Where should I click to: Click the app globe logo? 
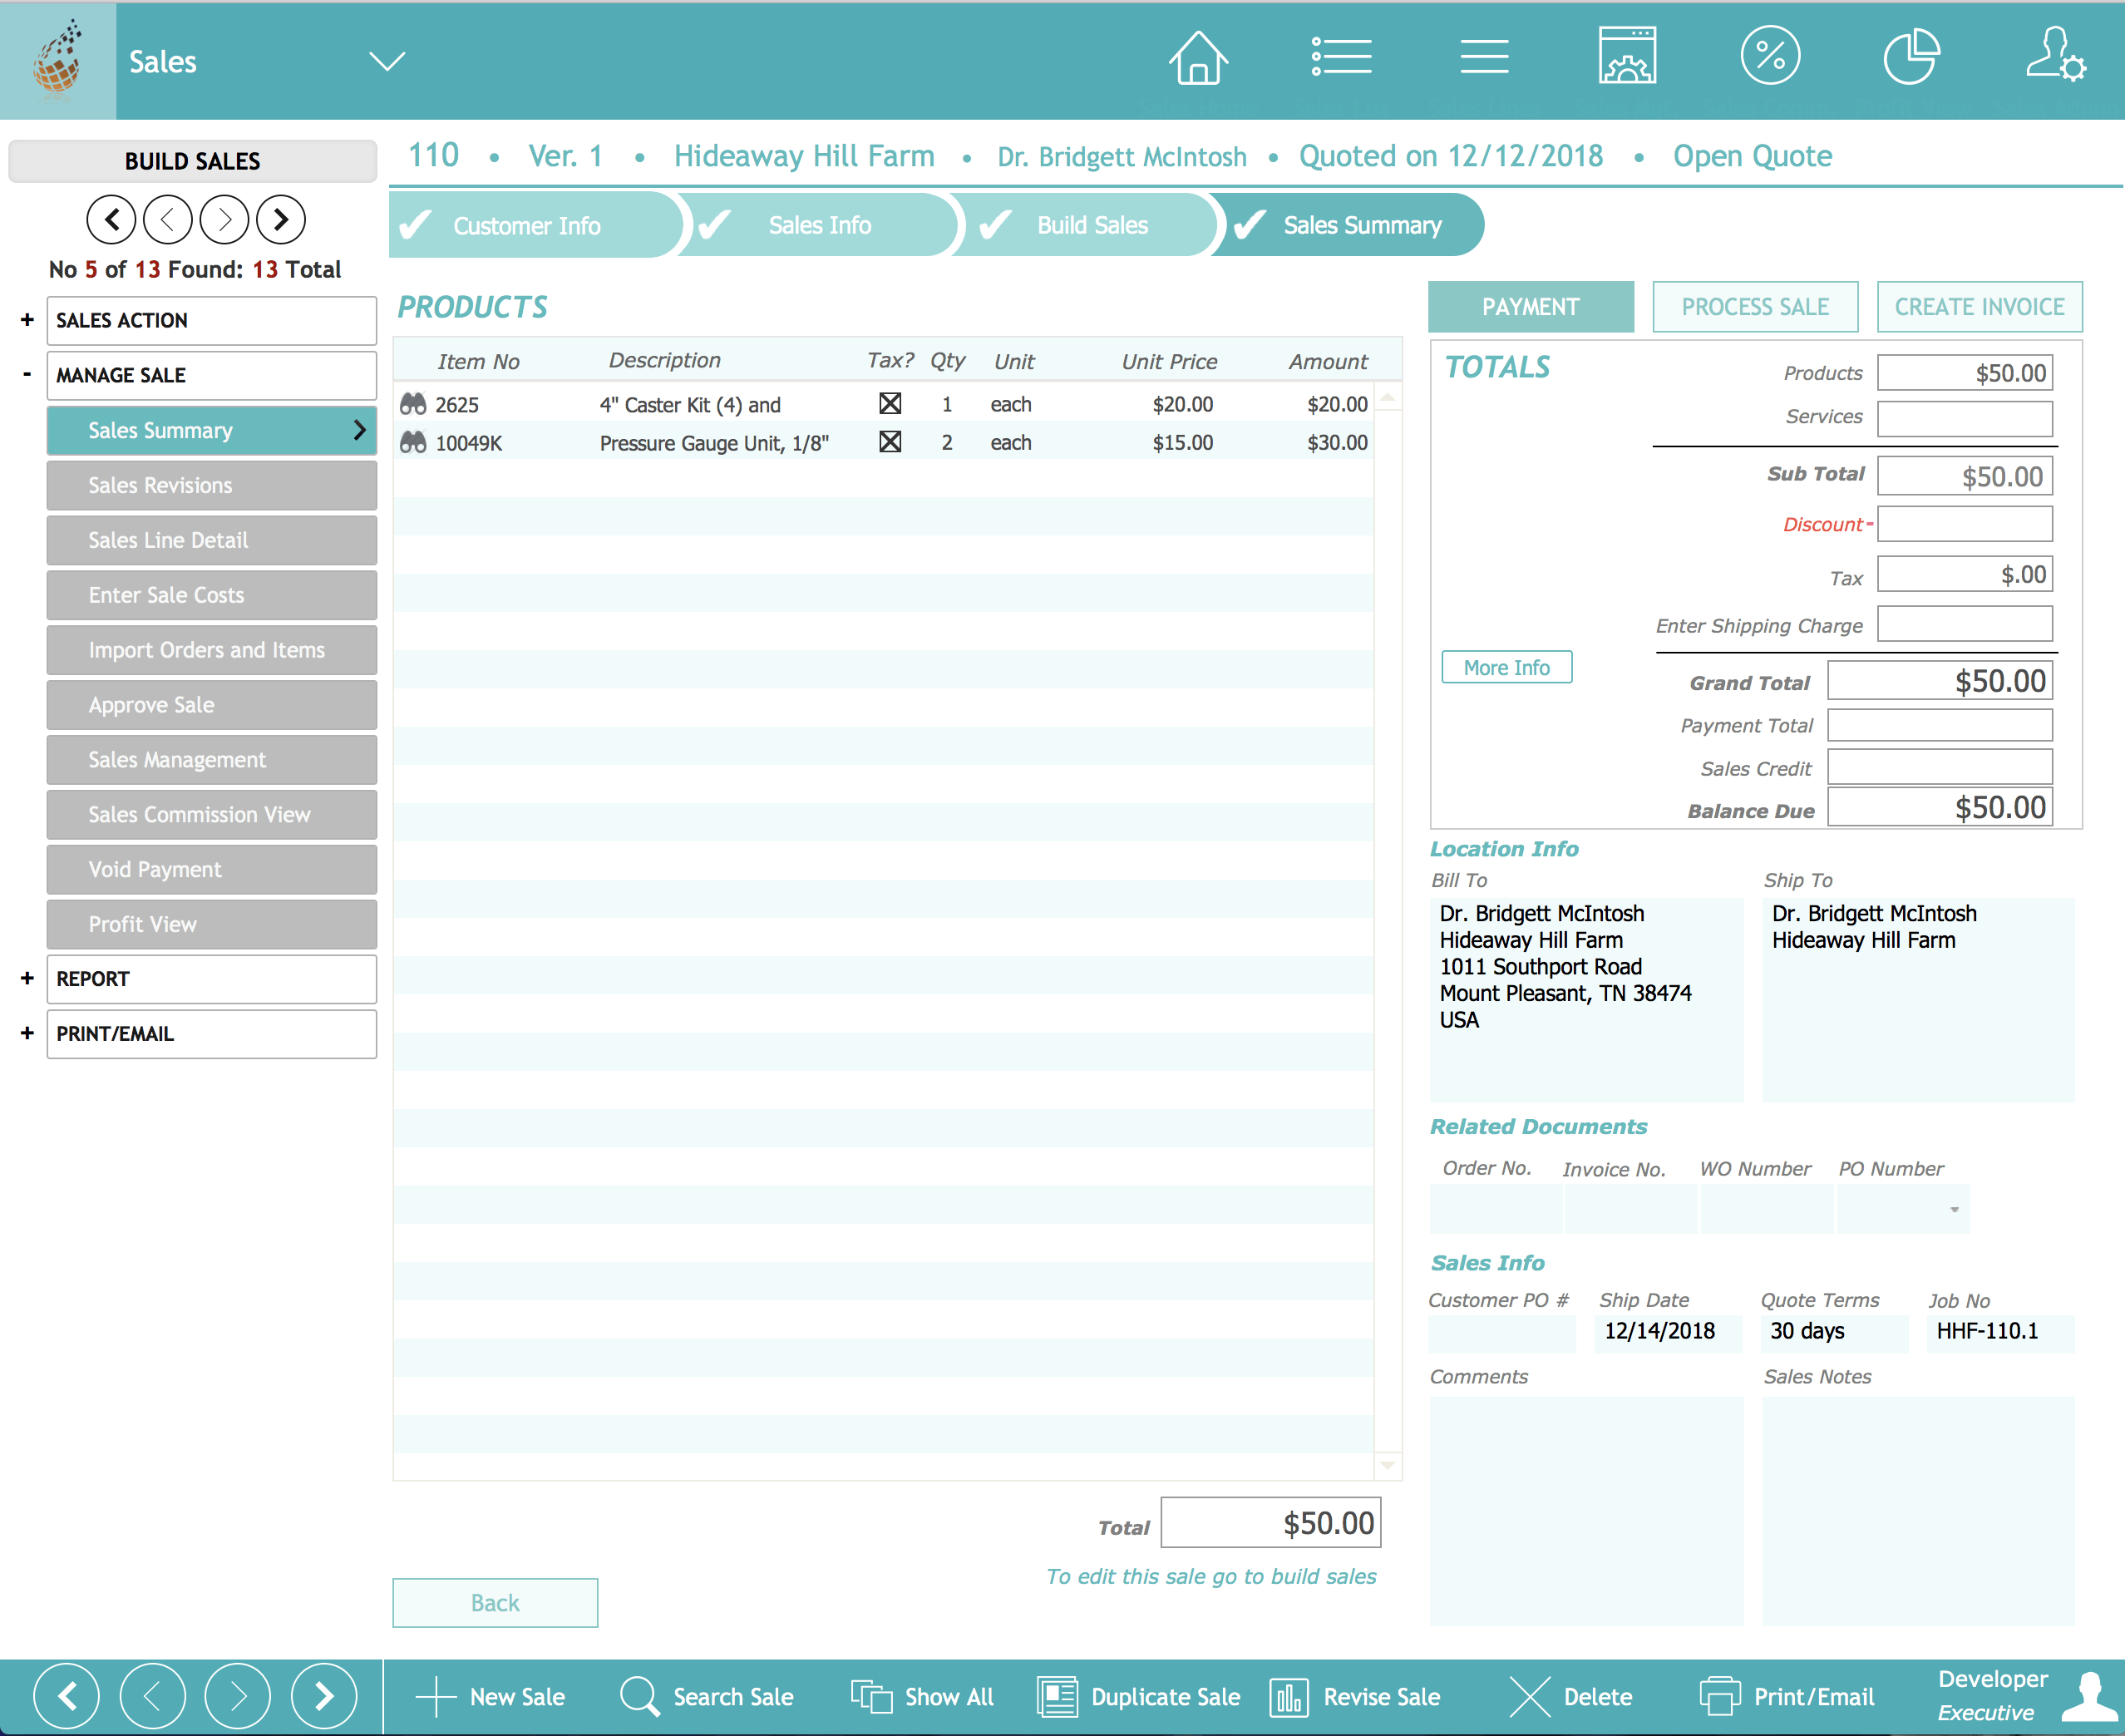coord(58,60)
